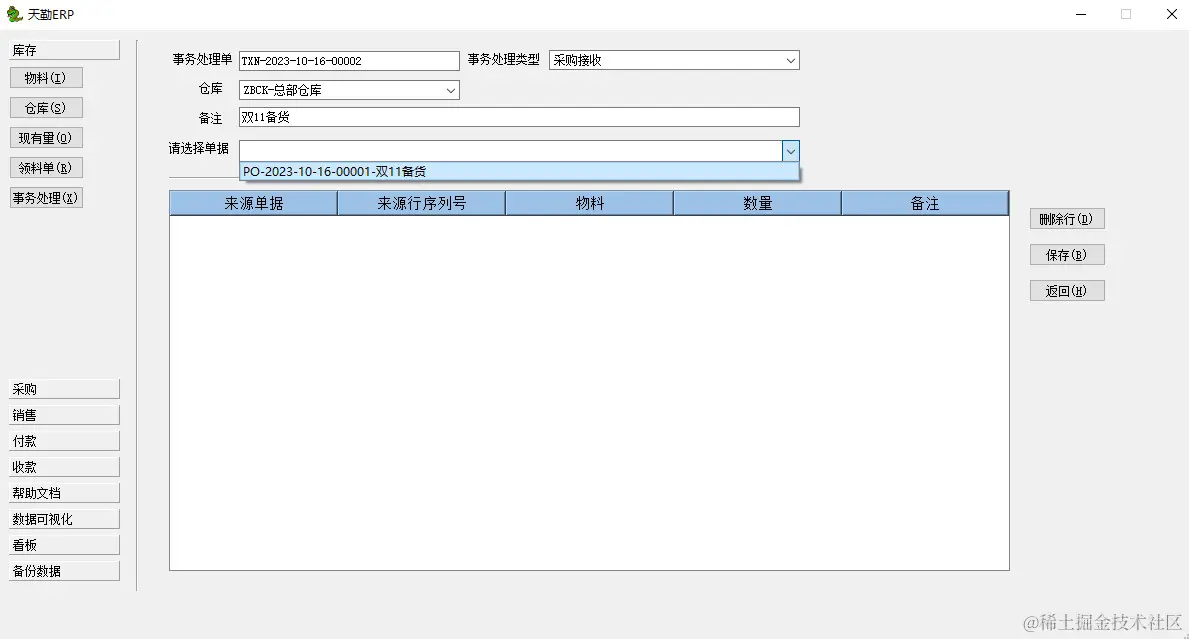This screenshot has height=639, width=1189.
Task: Open the 帮助文档 help documentation
Action: pos(63,491)
